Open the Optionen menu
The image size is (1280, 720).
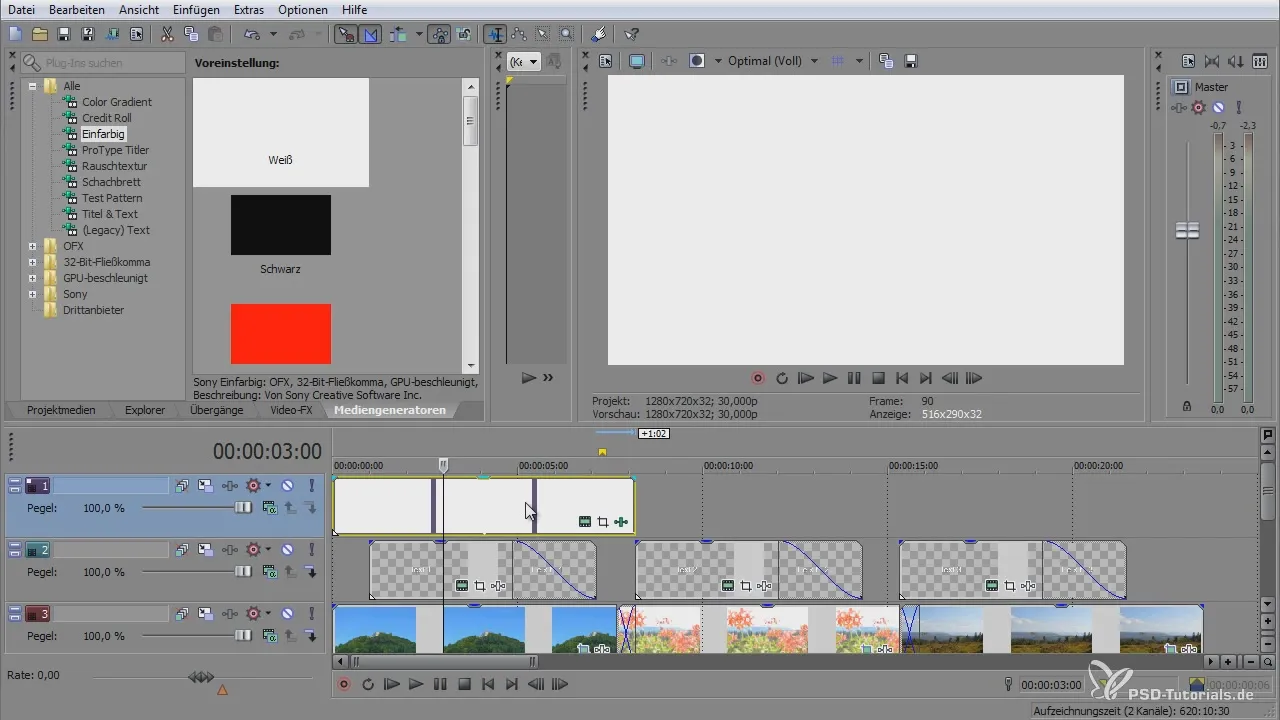click(x=302, y=9)
